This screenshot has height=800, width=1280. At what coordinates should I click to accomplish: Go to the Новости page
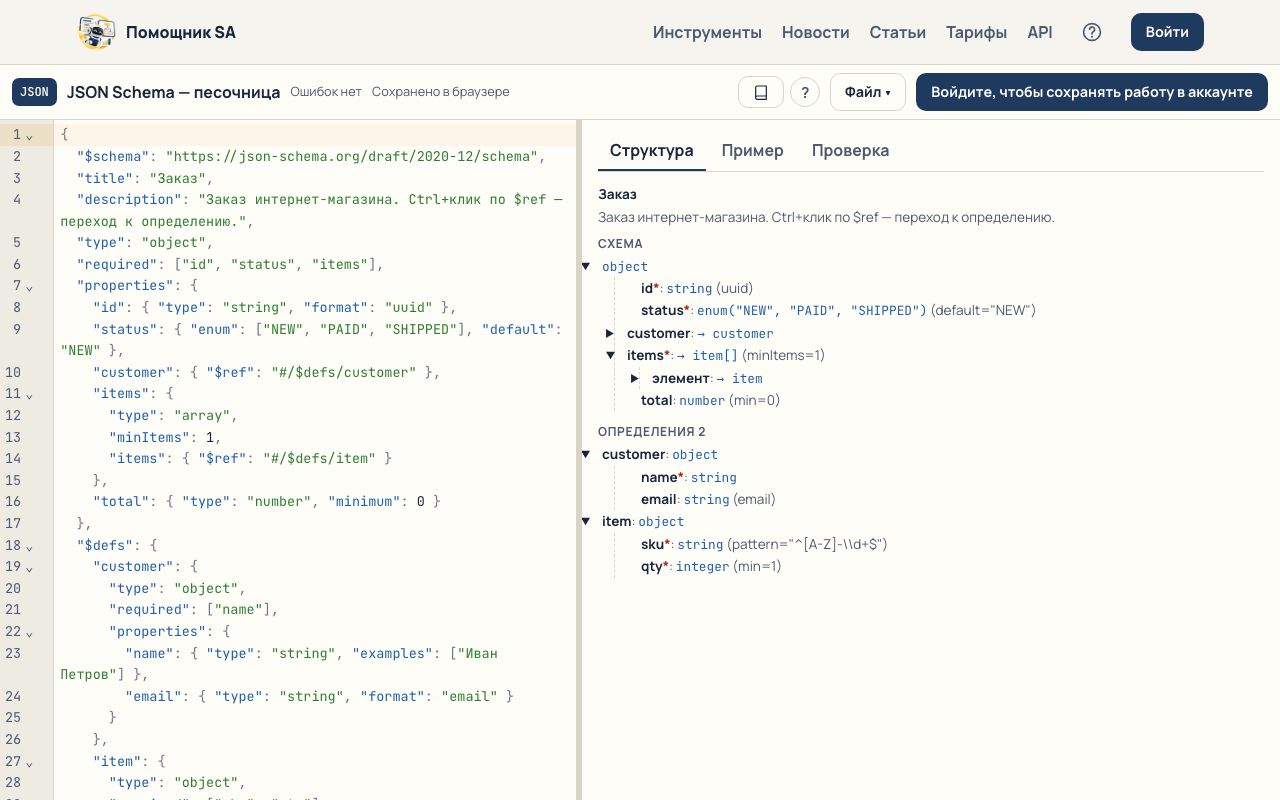tap(816, 32)
